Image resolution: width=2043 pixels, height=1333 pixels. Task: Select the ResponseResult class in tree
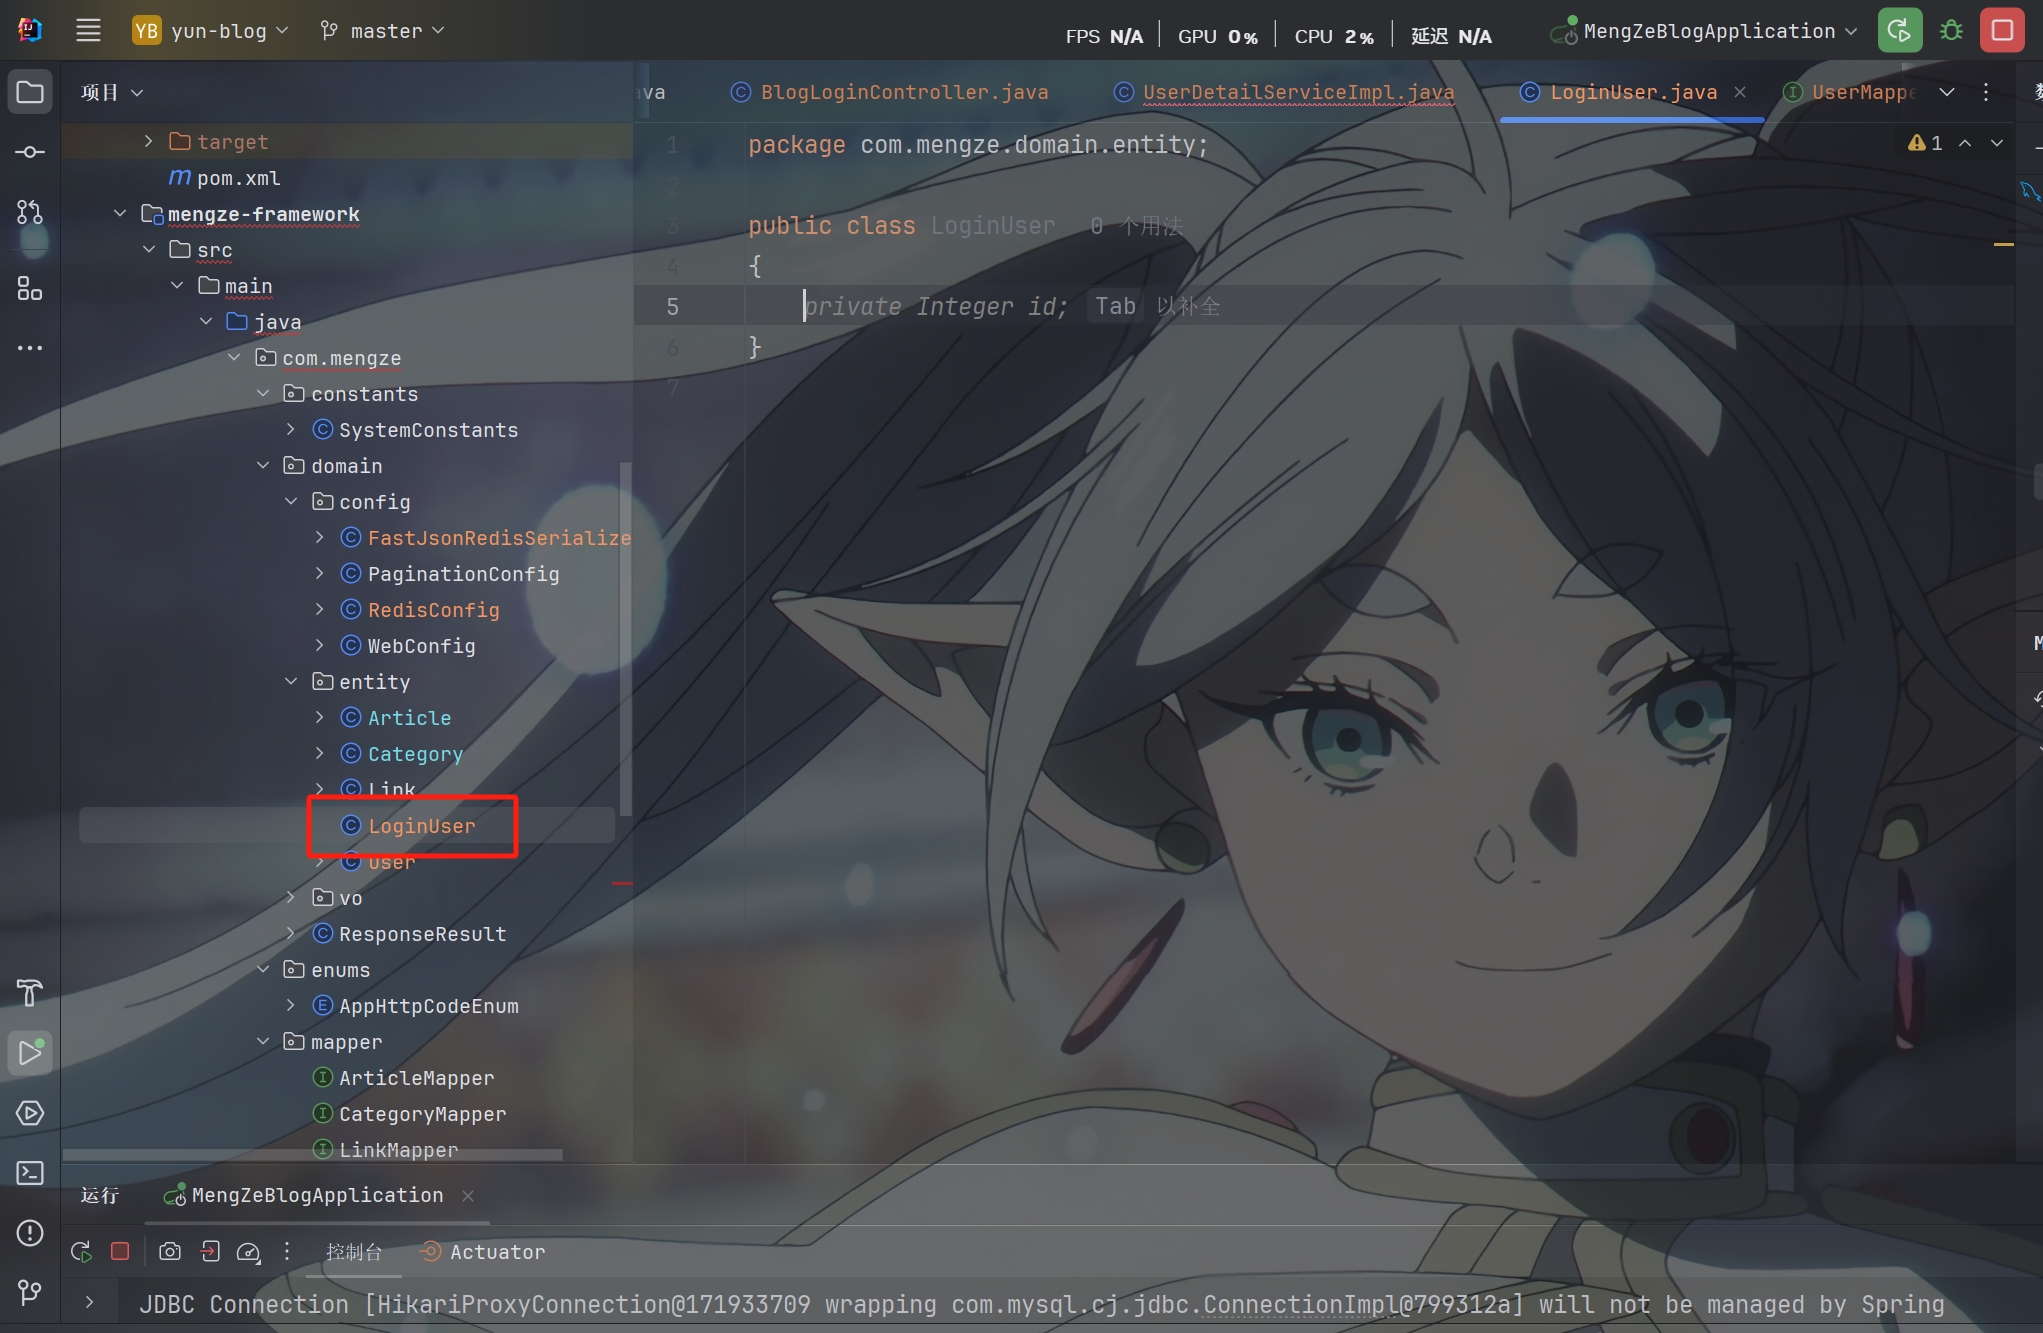click(x=422, y=934)
